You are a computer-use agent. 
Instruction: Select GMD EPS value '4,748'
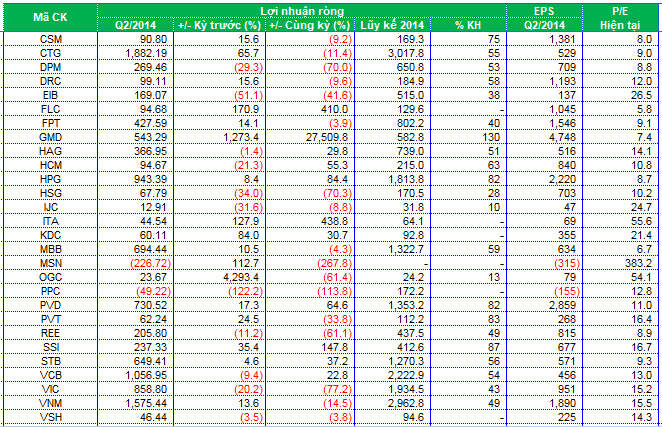click(x=563, y=137)
